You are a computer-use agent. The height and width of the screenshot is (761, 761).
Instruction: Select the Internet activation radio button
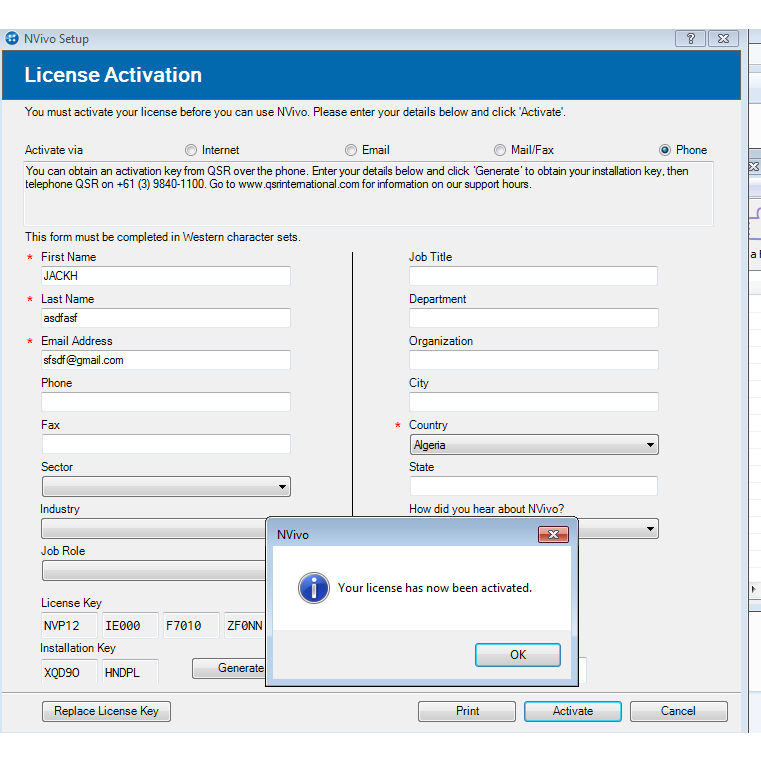click(x=192, y=150)
